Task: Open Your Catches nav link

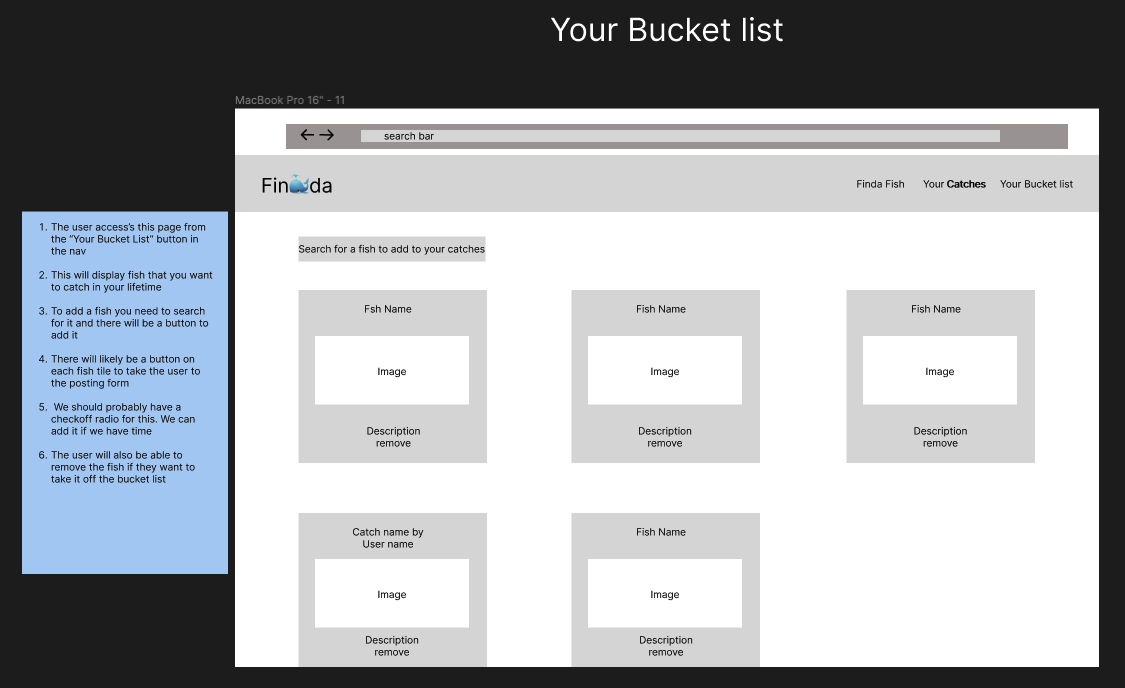Action: [x=954, y=184]
